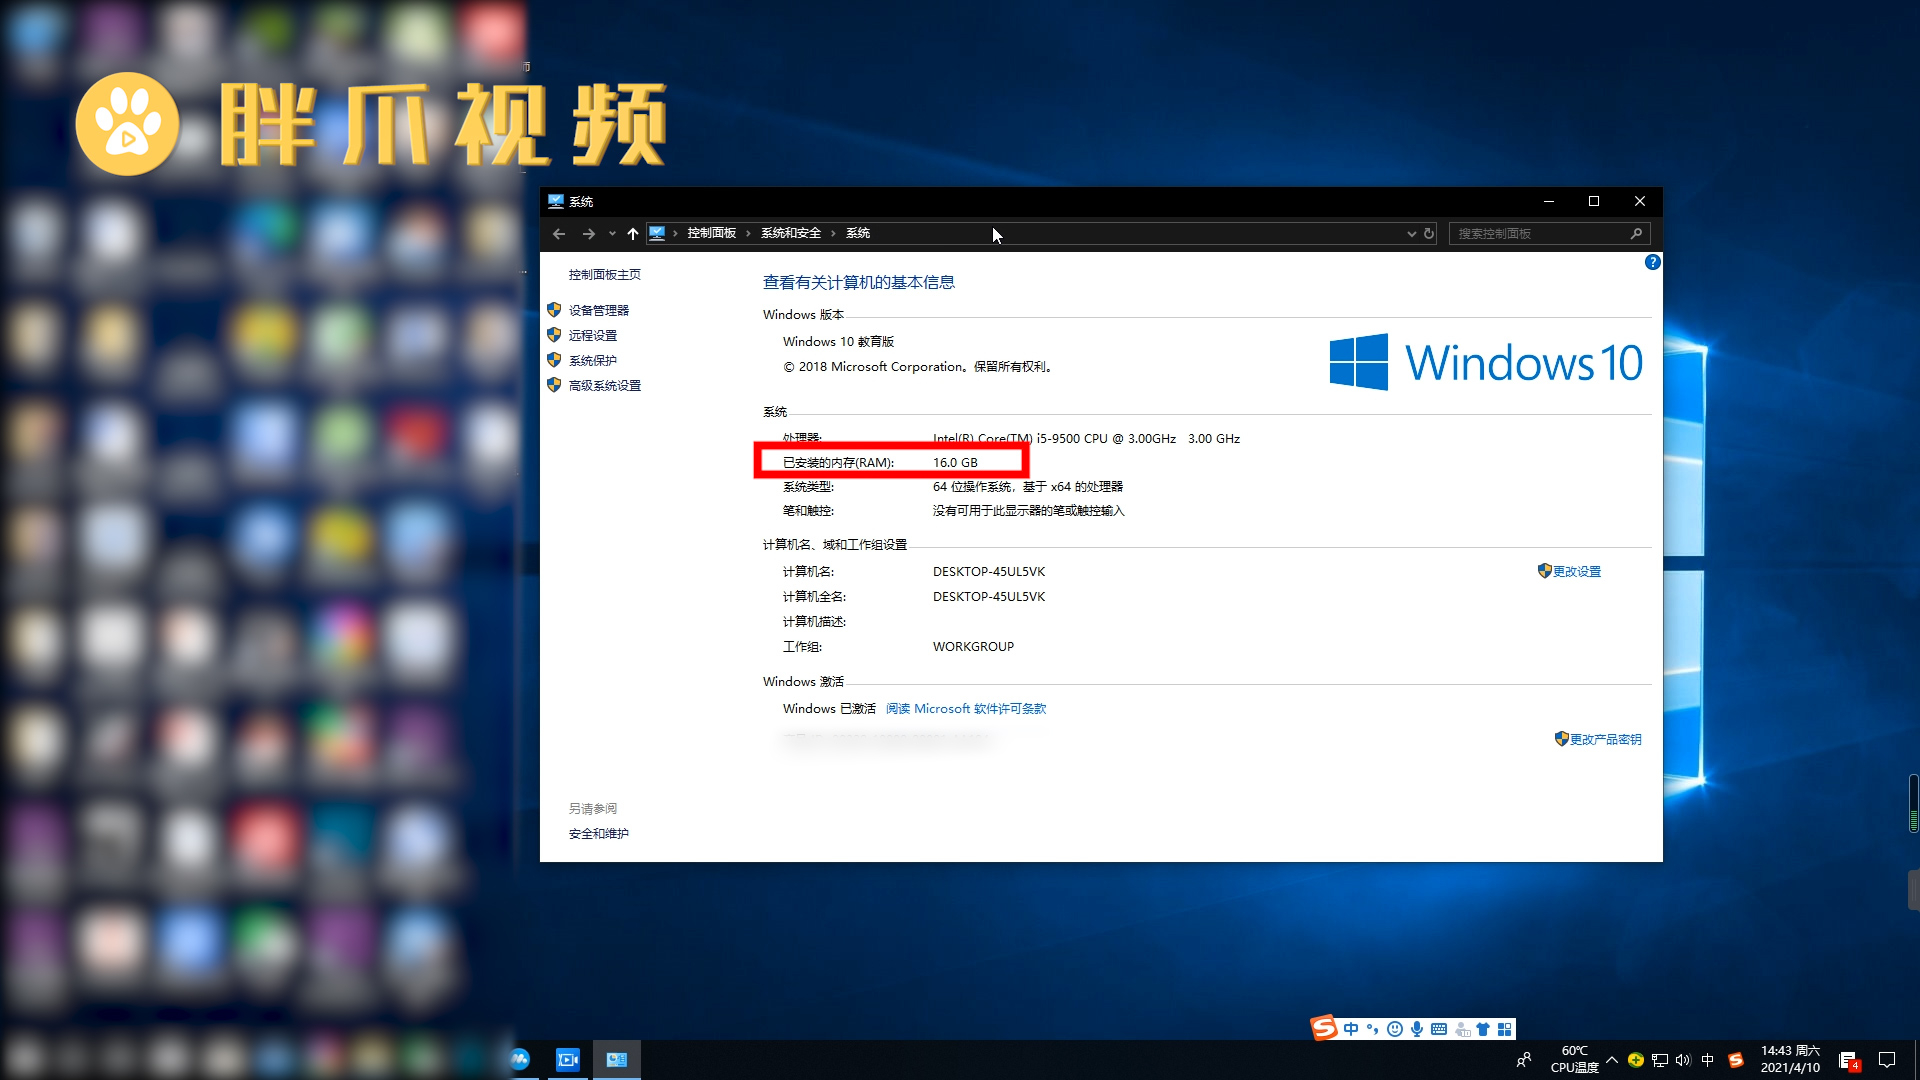Open the network tray icon

(x=1660, y=1060)
